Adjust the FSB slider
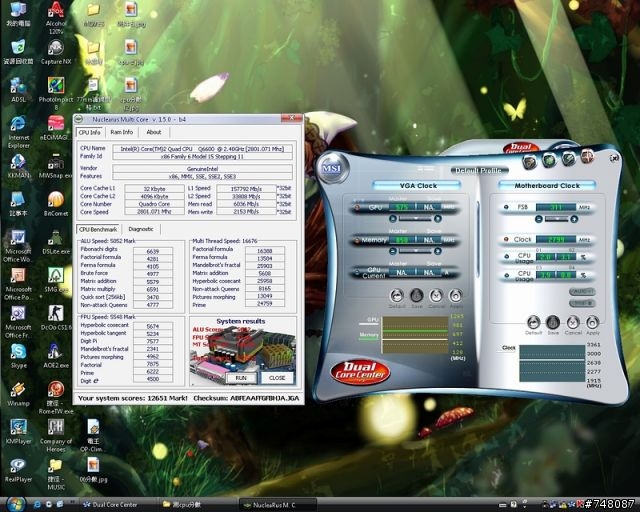 tap(556, 219)
